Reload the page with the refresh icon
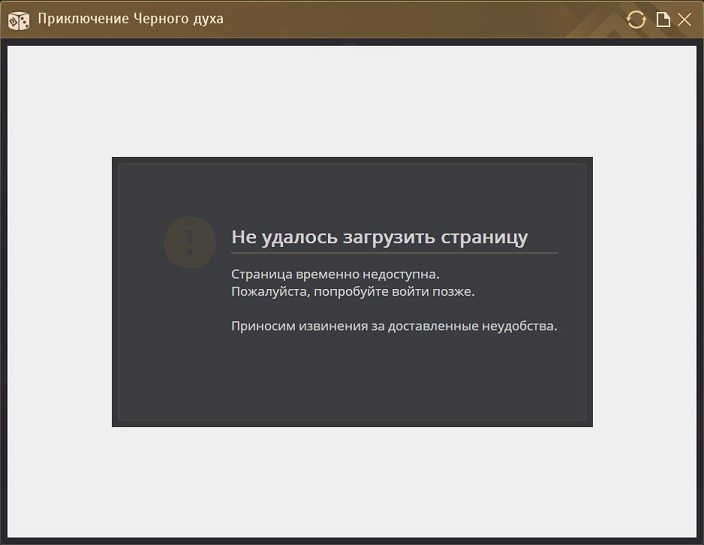Screen dimensions: 704x545 [x=636, y=19]
